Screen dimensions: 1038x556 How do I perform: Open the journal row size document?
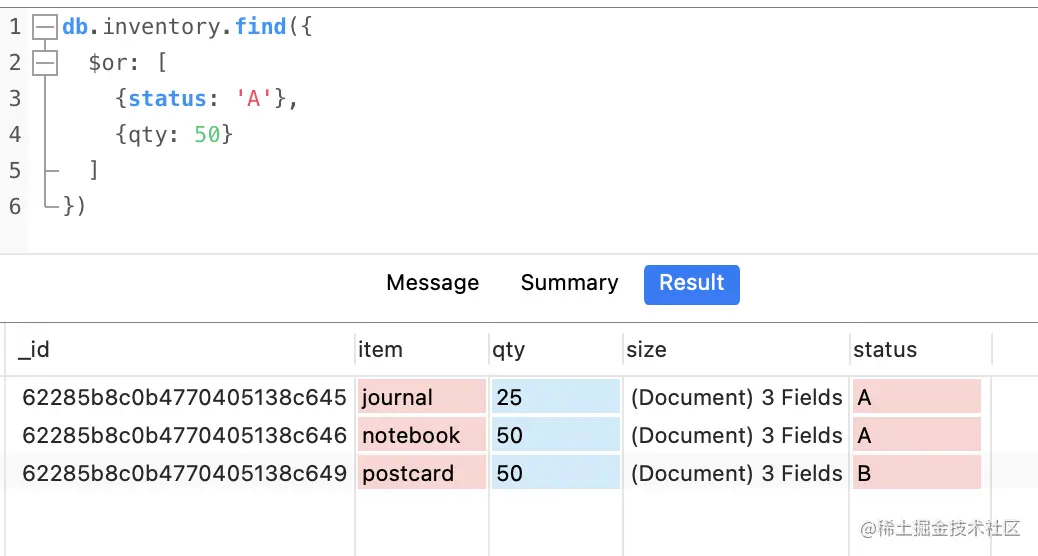click(736, 397)
